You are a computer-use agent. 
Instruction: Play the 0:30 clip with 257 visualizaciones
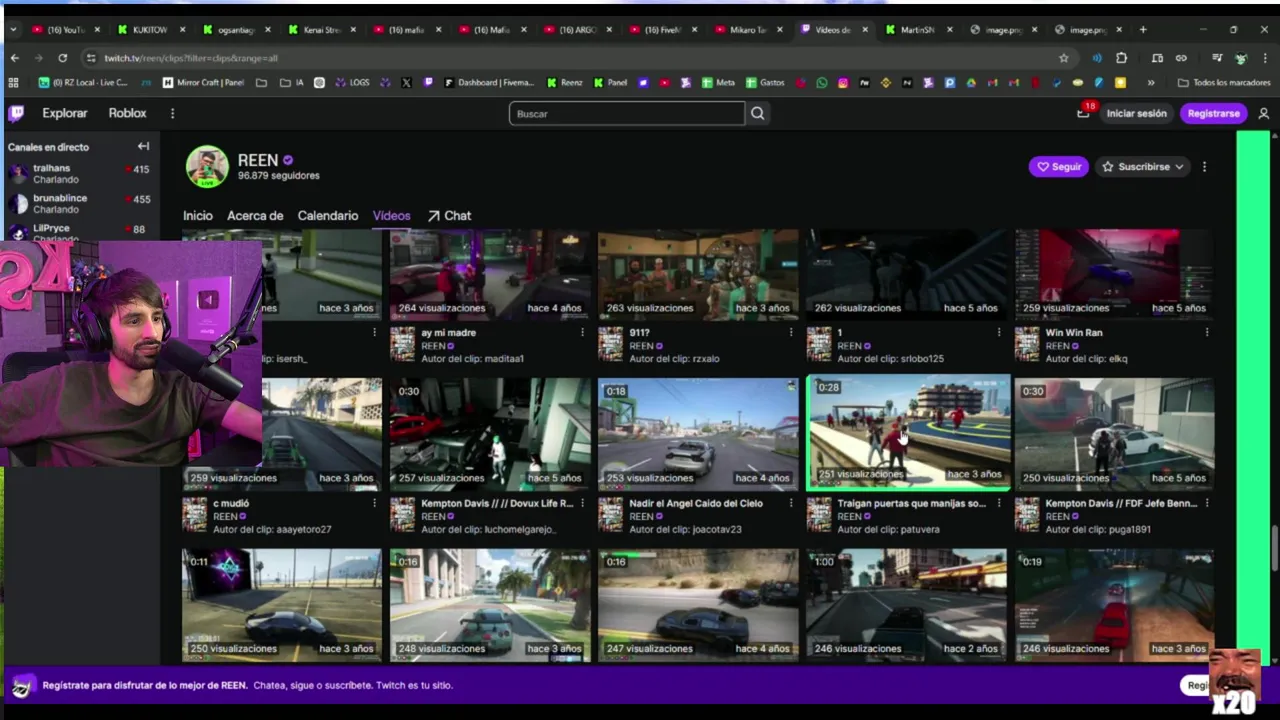[490, 433]
